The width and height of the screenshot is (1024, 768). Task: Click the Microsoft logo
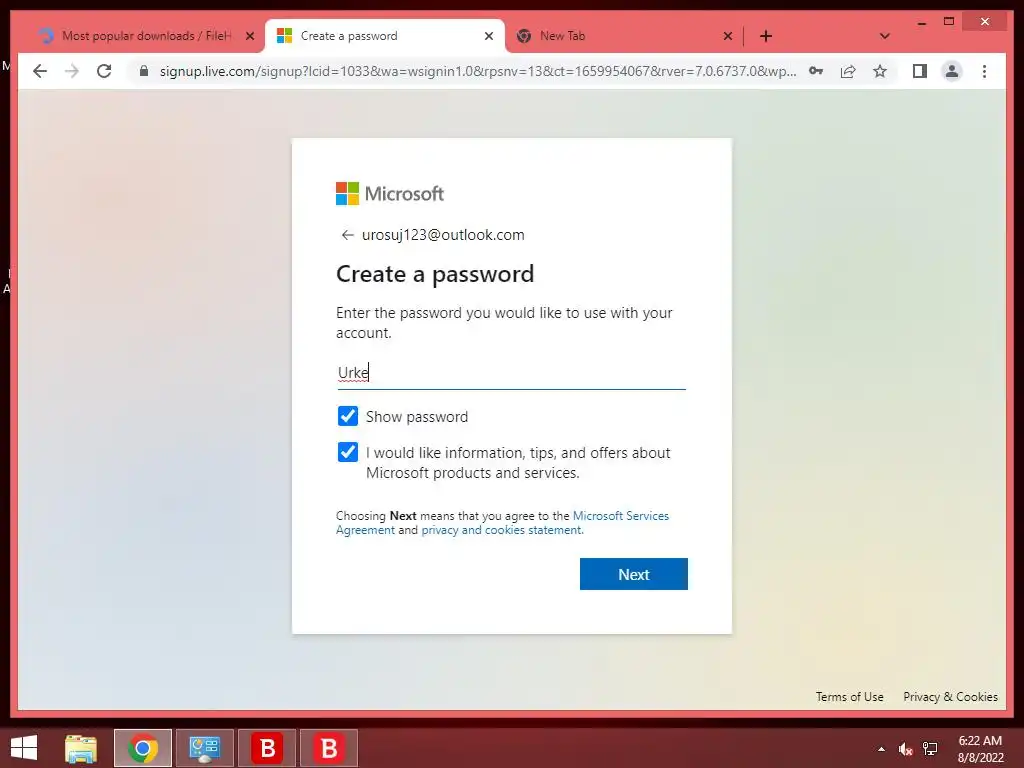[390, 193]
